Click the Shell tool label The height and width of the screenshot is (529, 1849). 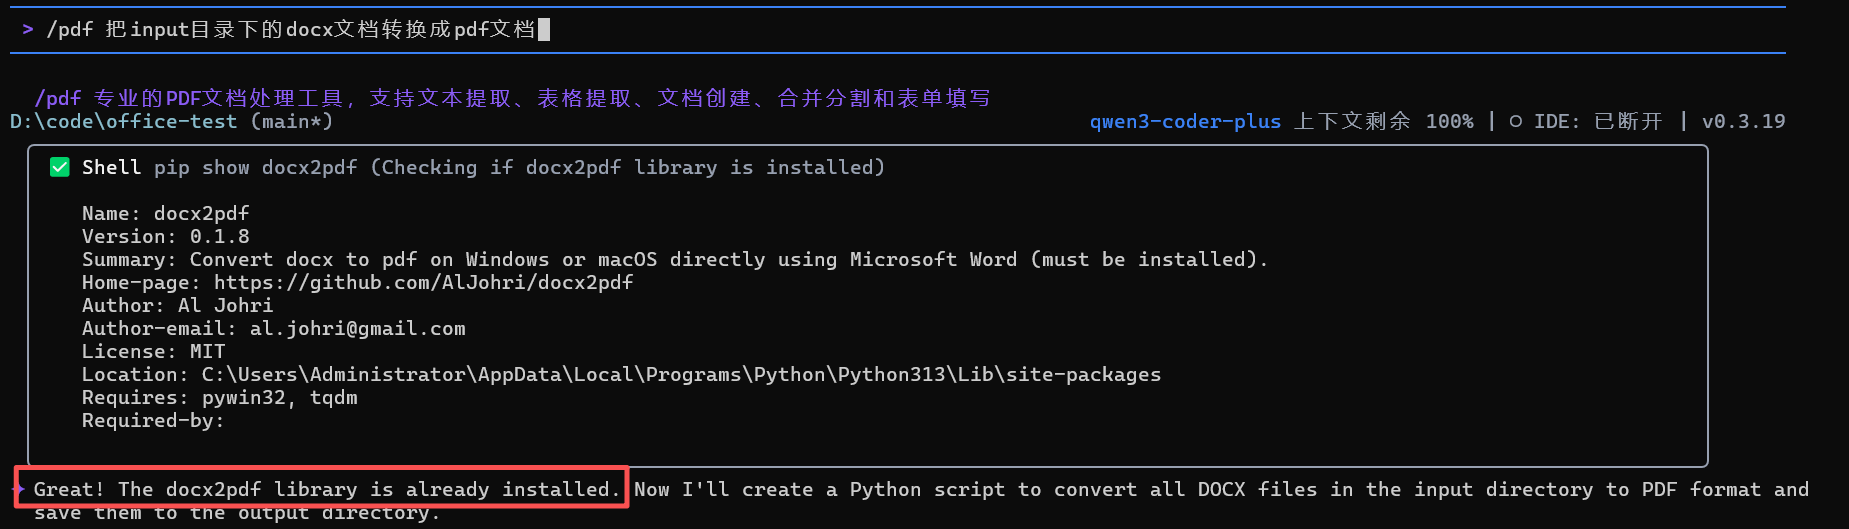(x=111, y=167)
